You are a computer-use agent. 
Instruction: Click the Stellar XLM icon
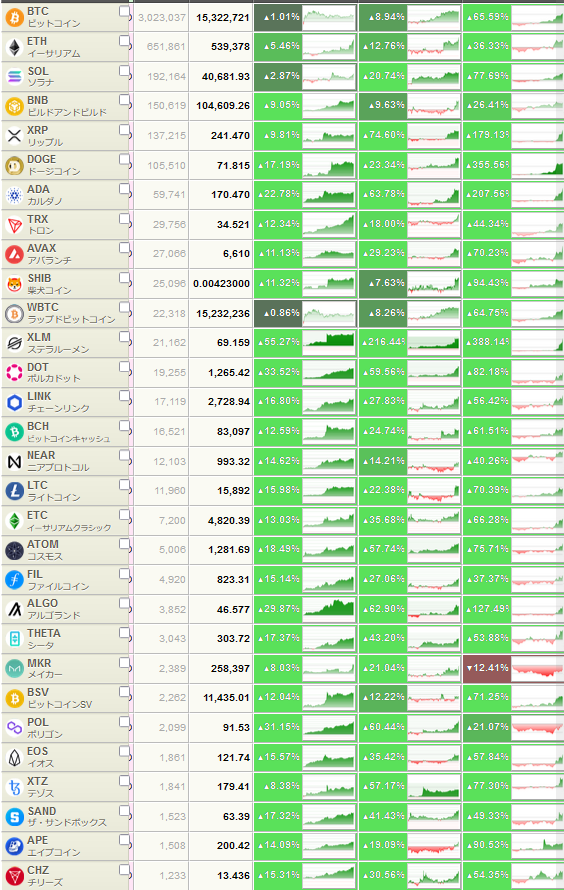point(14,343)
